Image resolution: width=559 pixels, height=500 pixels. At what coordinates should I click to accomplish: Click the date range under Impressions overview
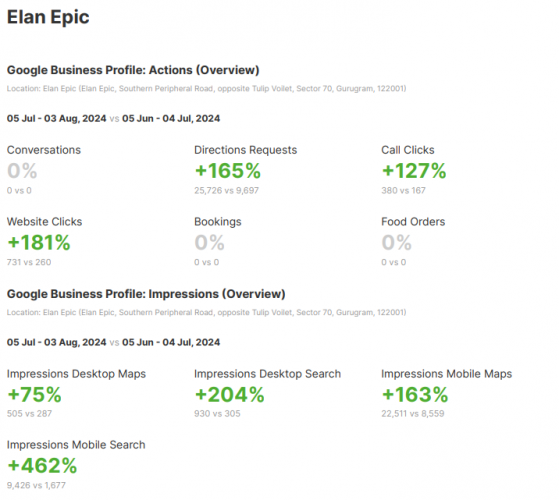(x=113, y=342)
